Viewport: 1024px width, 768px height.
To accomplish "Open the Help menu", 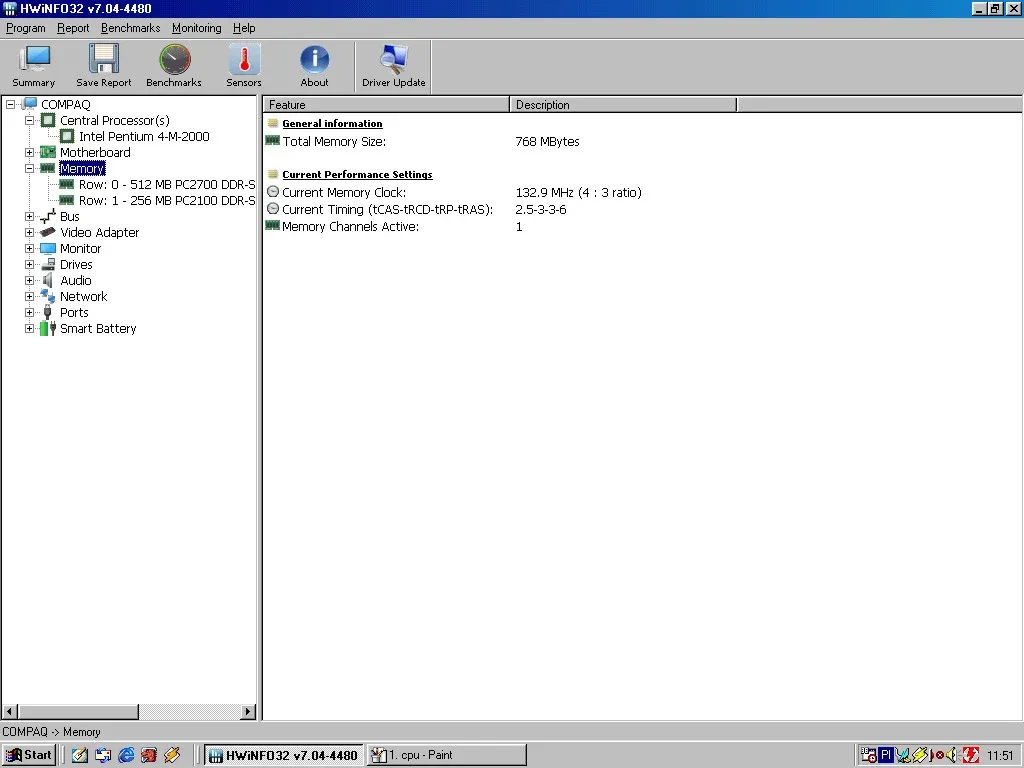I will tap(244, 28).
